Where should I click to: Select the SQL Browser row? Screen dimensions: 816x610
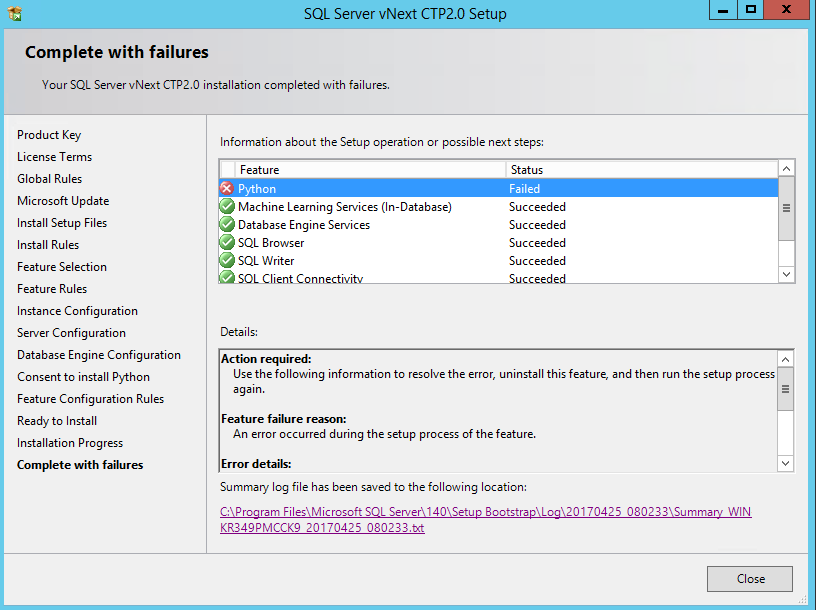point(499,243)
